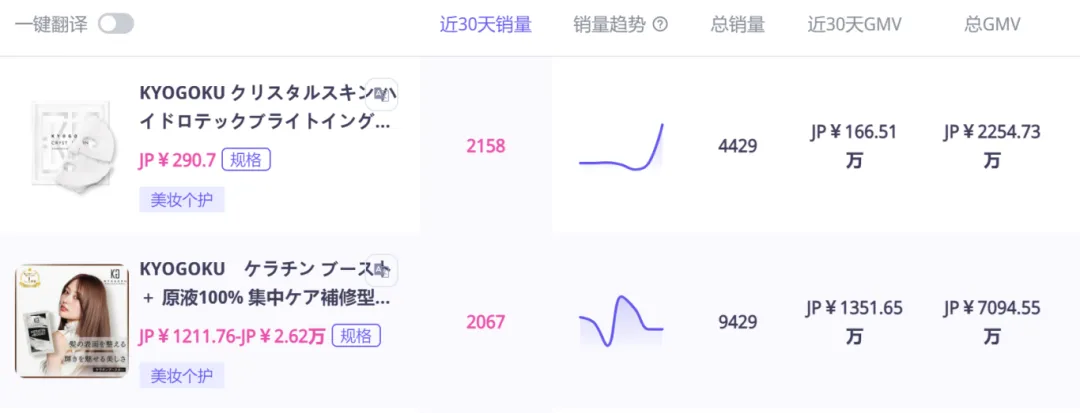Select the 总销量 column header
Image resolution: width=1080 pixels, height=413 pixels.
coord(737,25)
